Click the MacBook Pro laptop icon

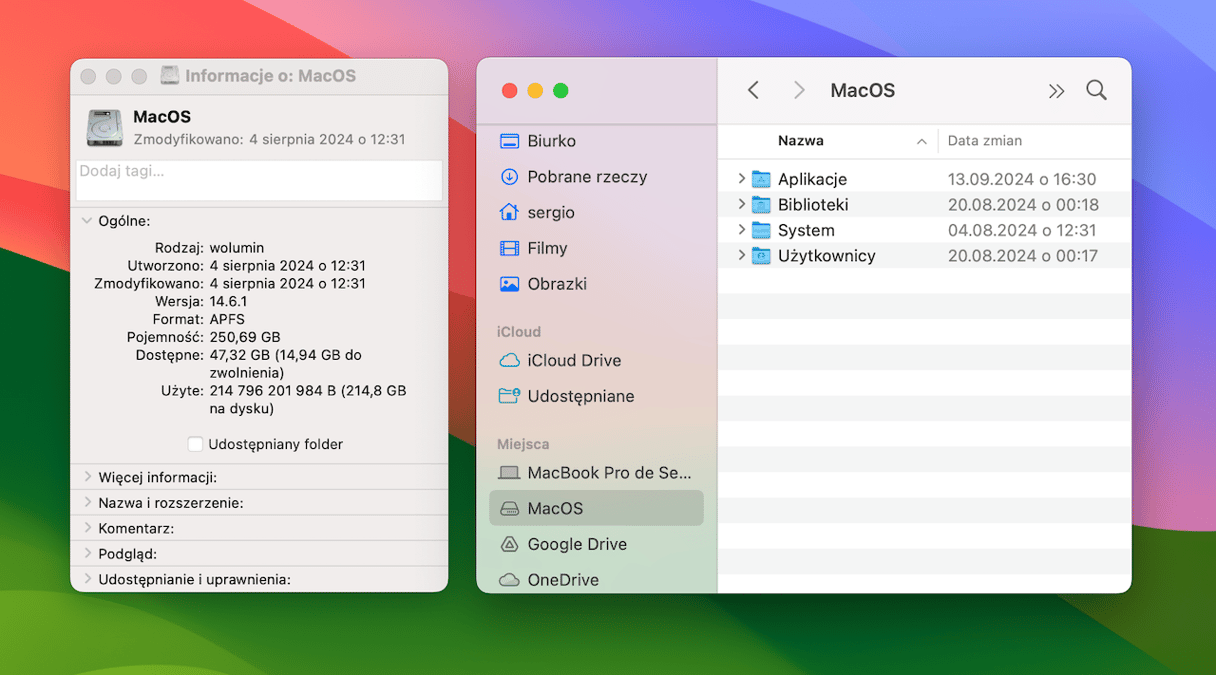509,472
